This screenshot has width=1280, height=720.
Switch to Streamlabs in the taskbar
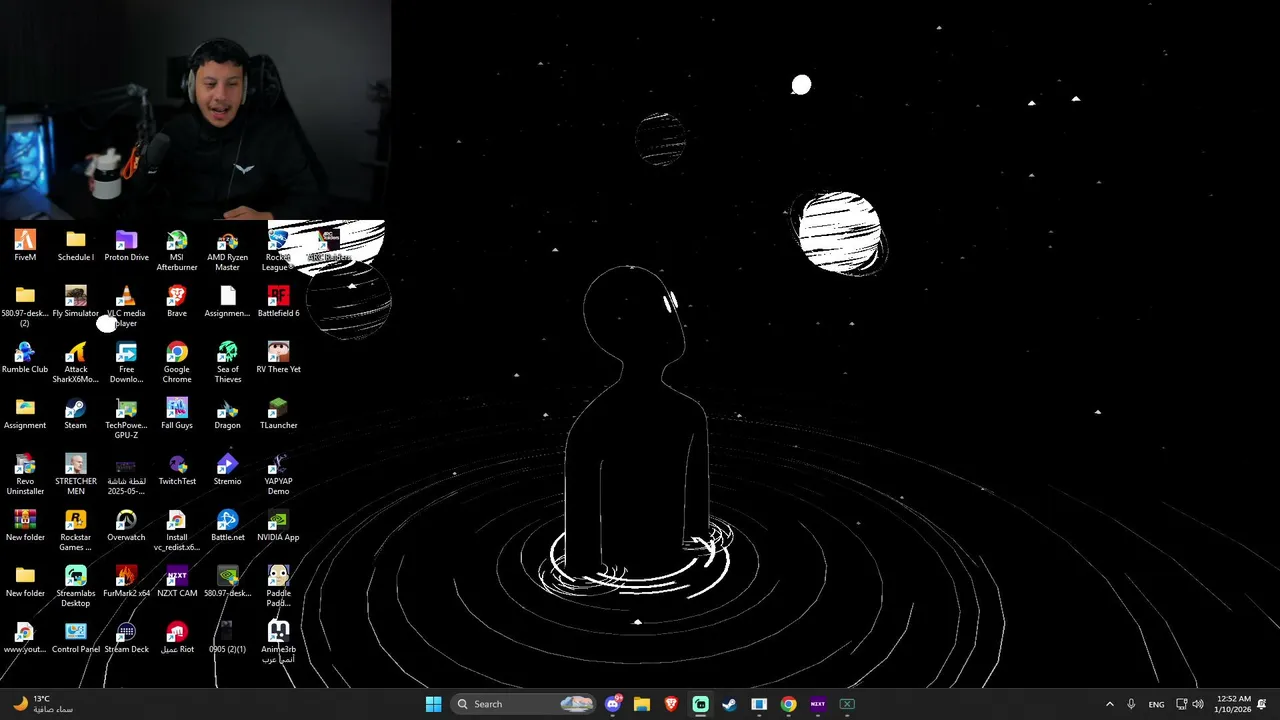pos(701,704)
